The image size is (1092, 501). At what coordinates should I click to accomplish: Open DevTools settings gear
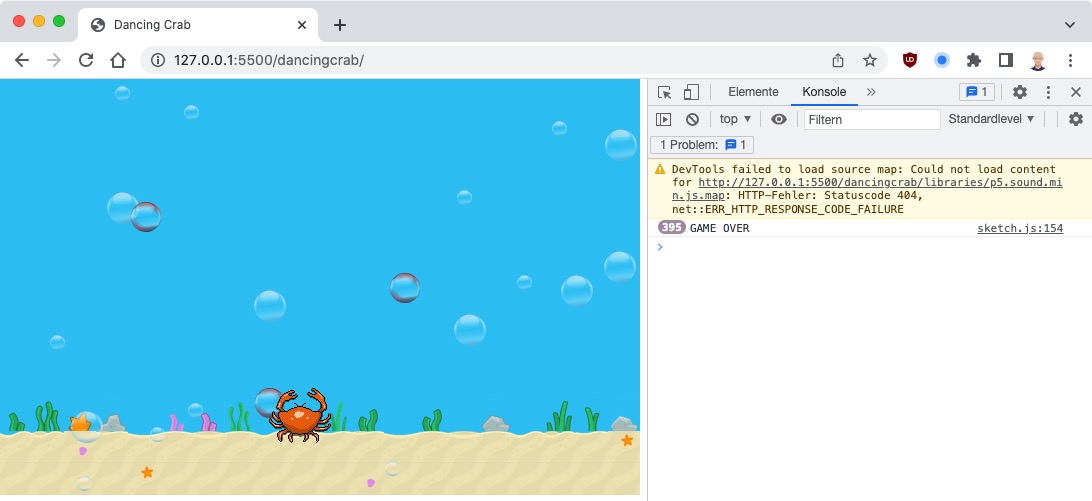point(1020,92)
